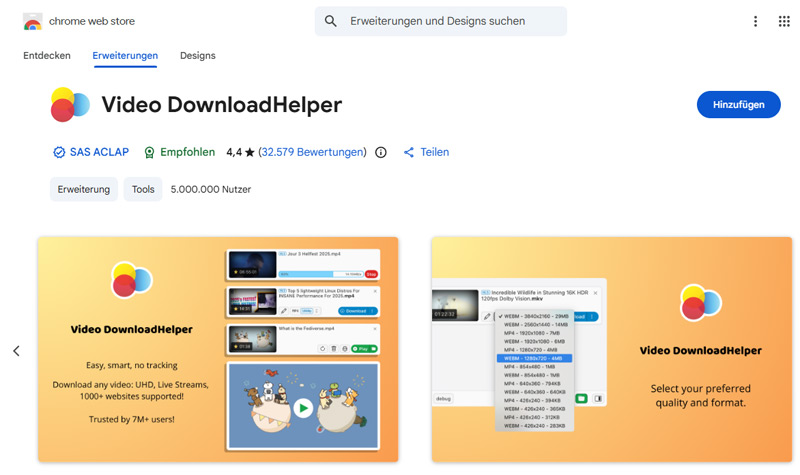Click the Empfohlen featured badge
The width and height of the screenshot is (800, 475).
pyautogui.click(x=180, y=152)
